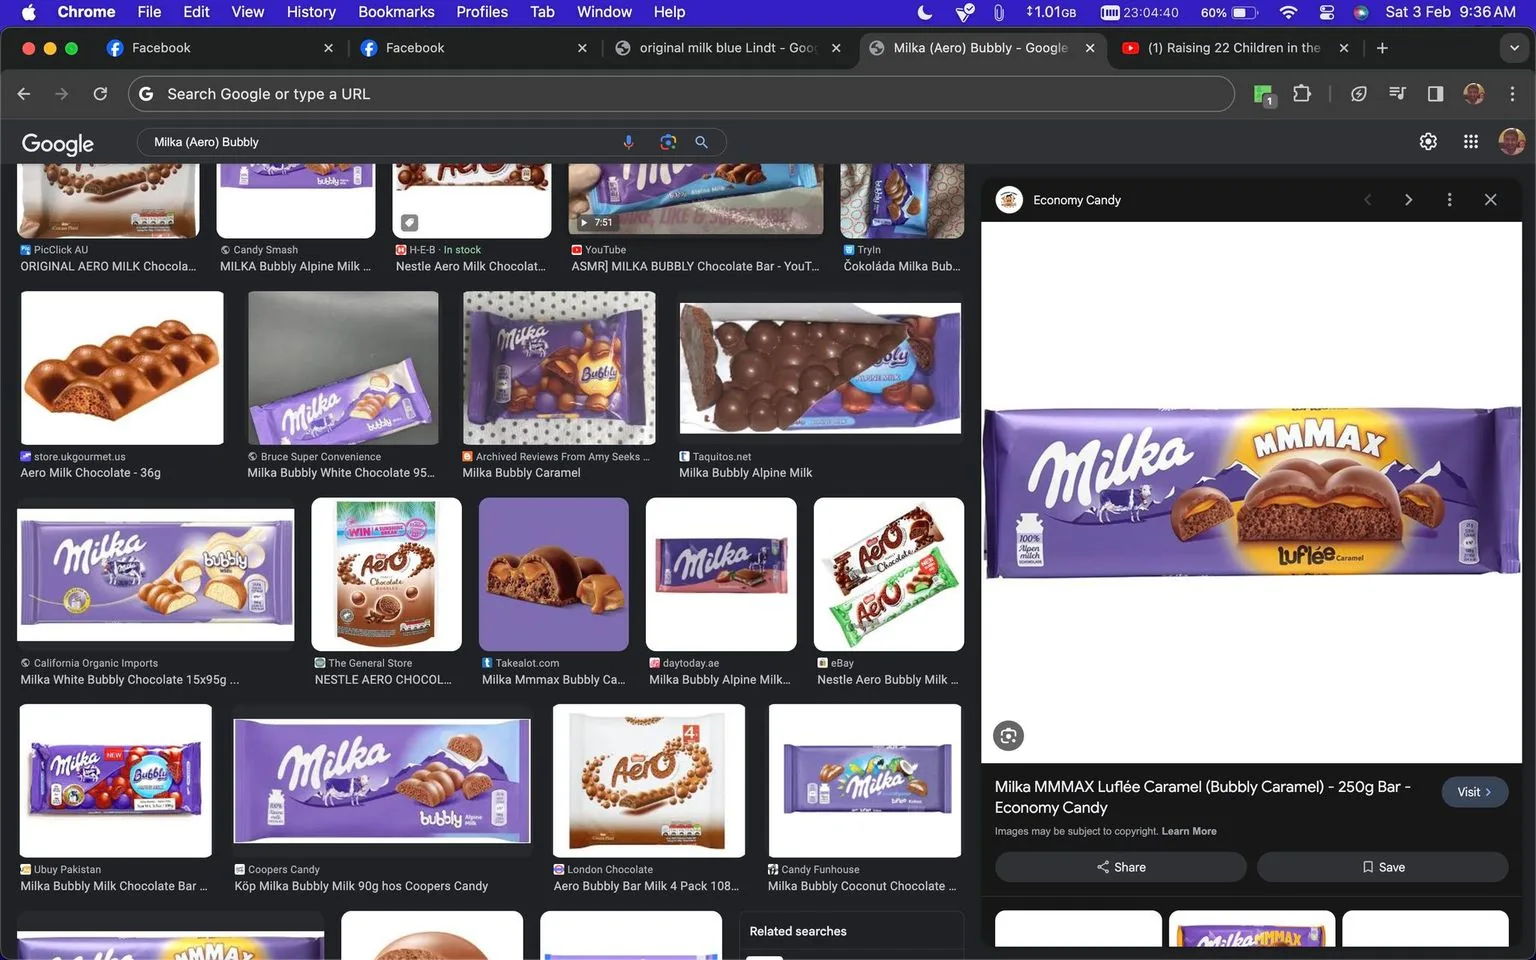Click the voice search microphone icon
The height and width of the screenshot is (960, 1536).
629,142
